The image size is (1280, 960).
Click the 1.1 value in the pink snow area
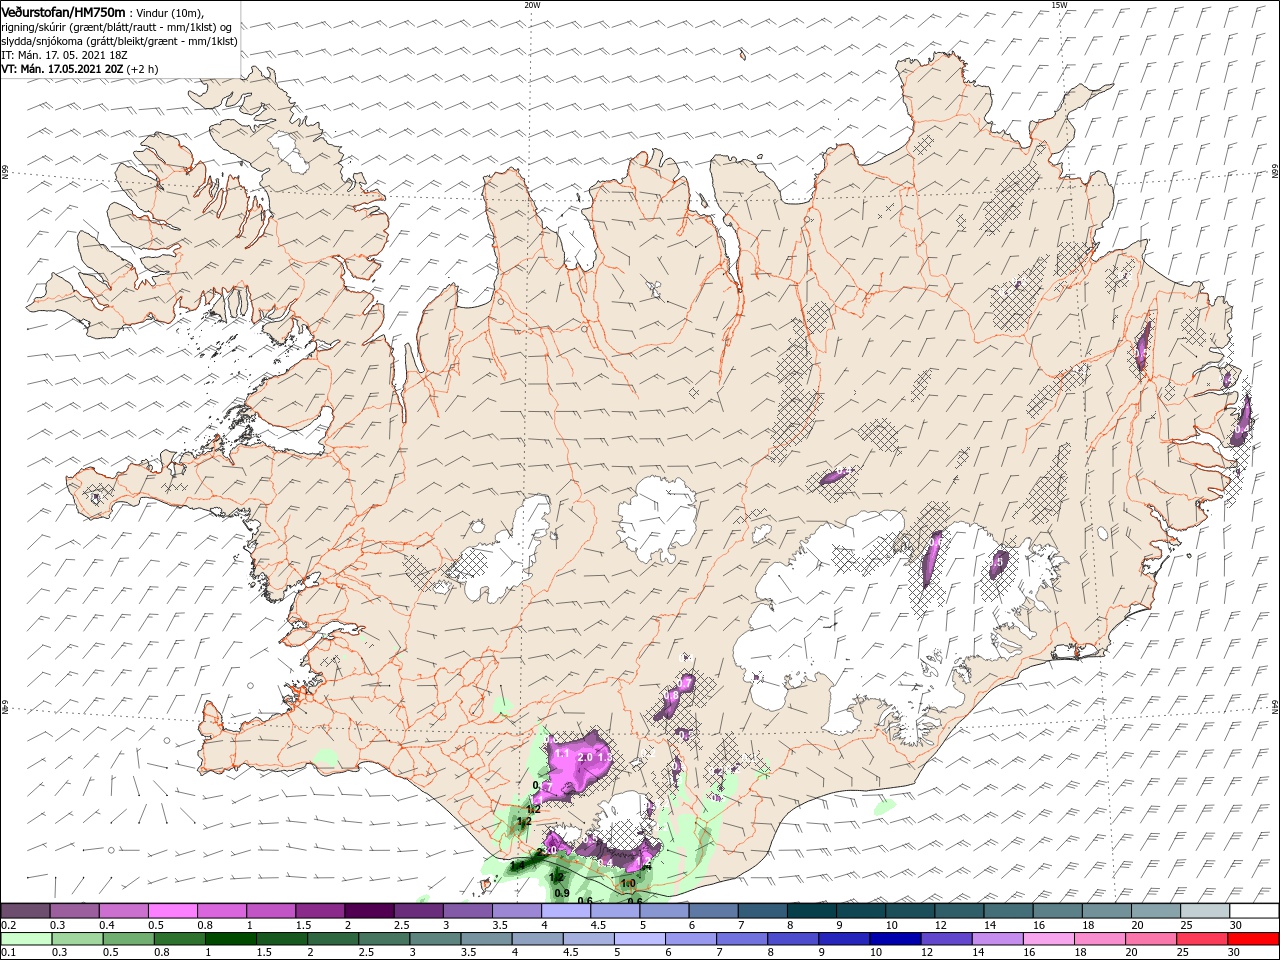[562, 754]
